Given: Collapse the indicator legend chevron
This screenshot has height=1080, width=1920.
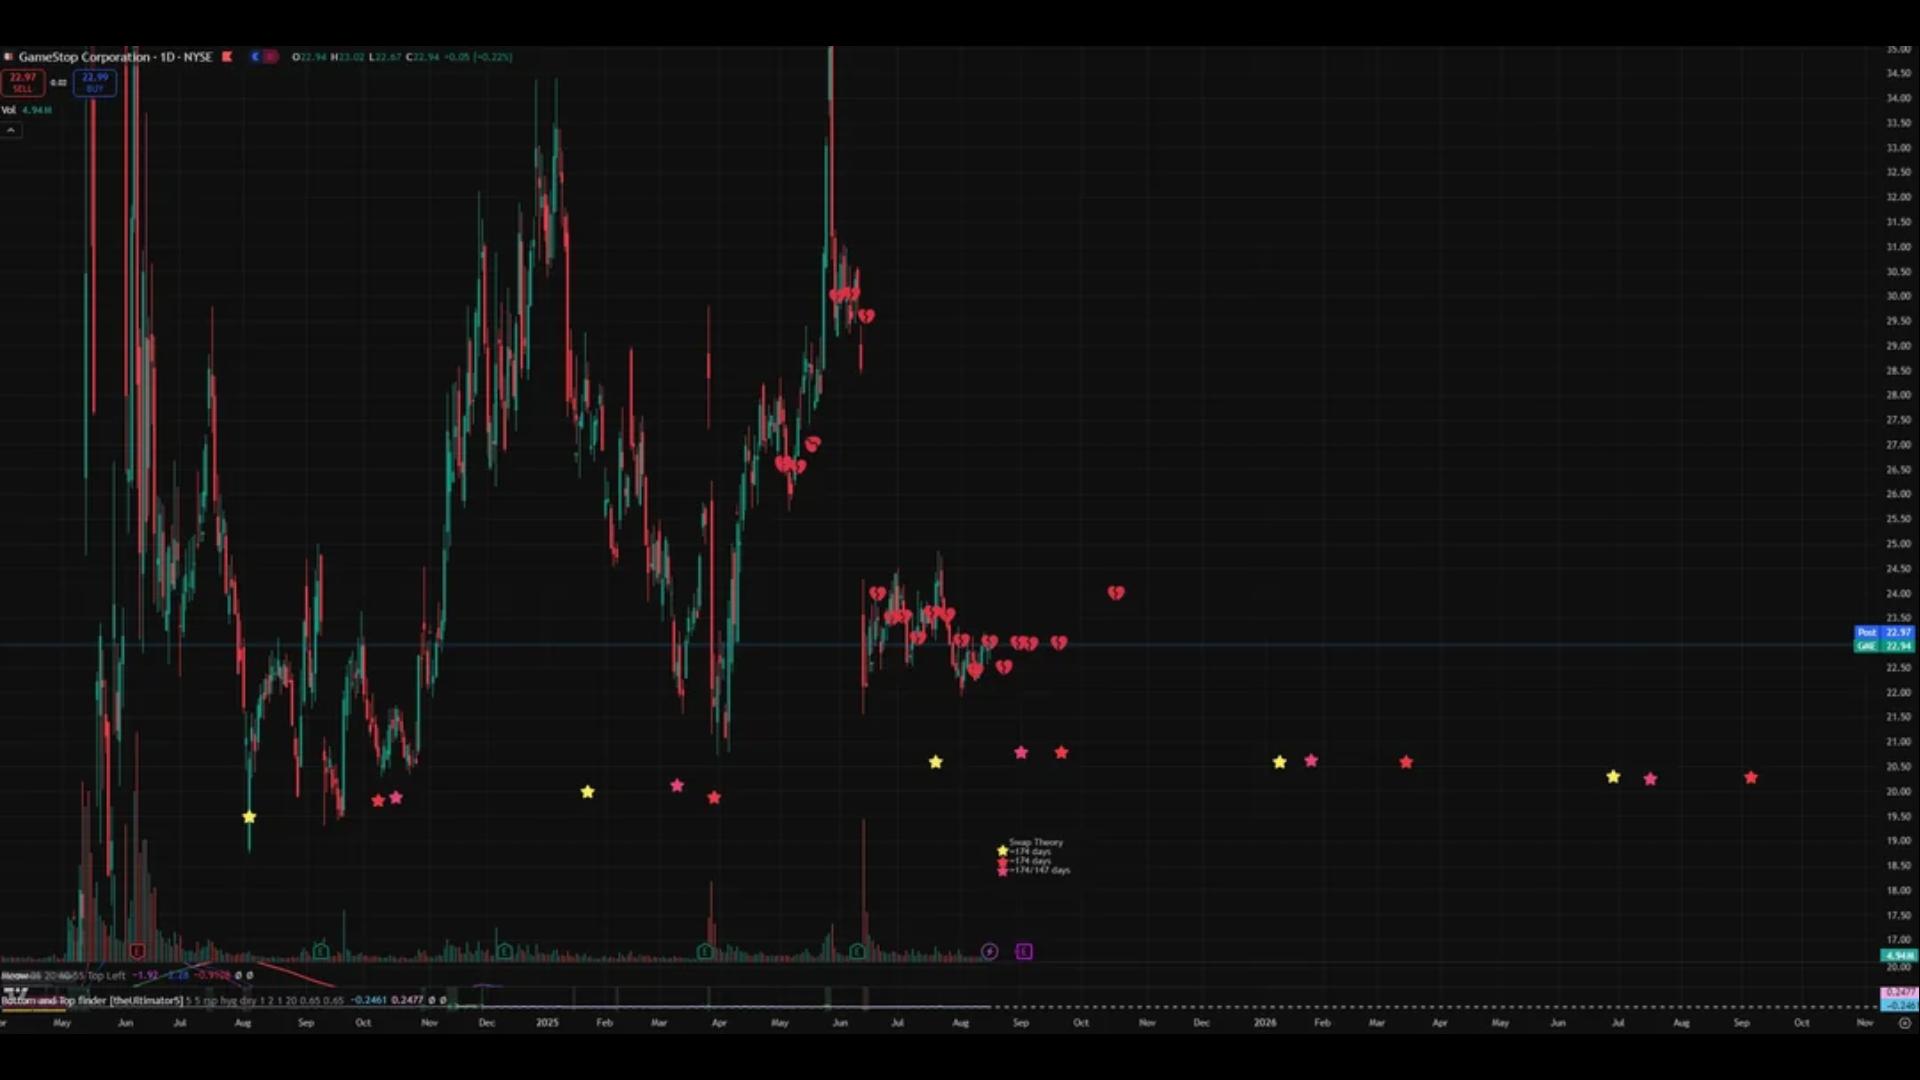Looking at the screenshot, I should 10,130.
